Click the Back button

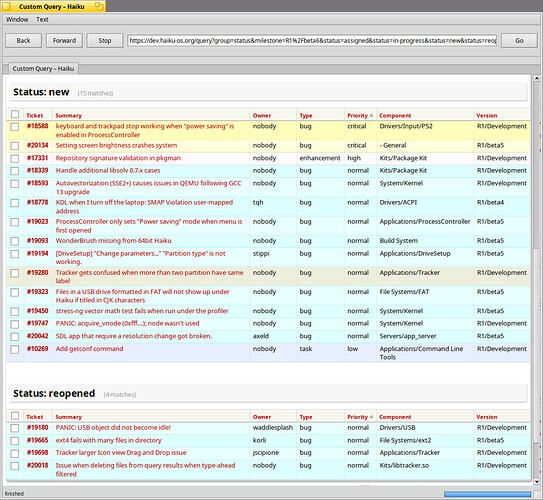(x=24, y=41)
